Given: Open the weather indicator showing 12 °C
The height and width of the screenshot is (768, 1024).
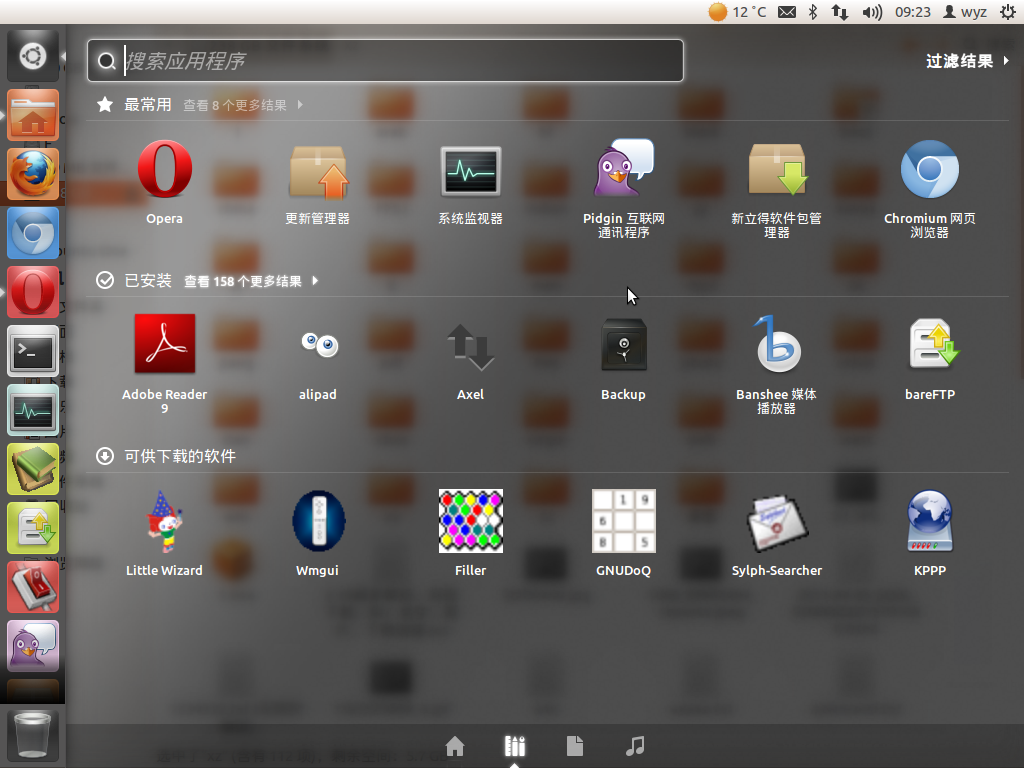Looking at the screenshot, I should (x=737, y=12).
